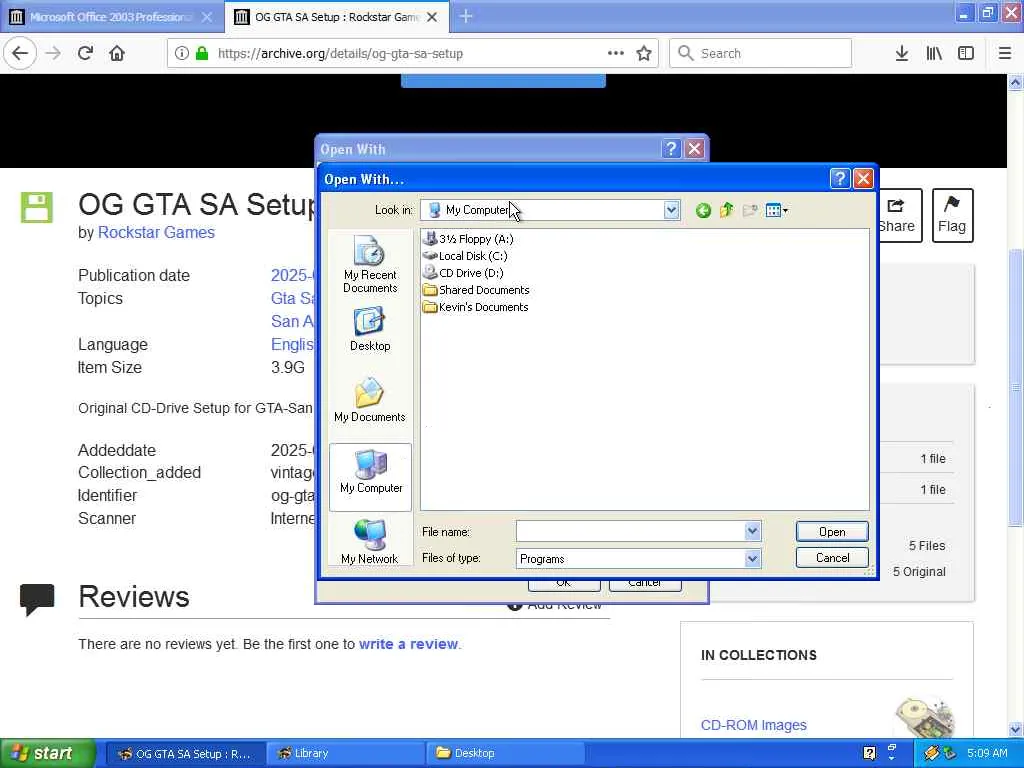Image resolution: width=1024 pixels, height=768 pixels.
Task: Toggle Firefox sidebar view
Action: [966, 54]
